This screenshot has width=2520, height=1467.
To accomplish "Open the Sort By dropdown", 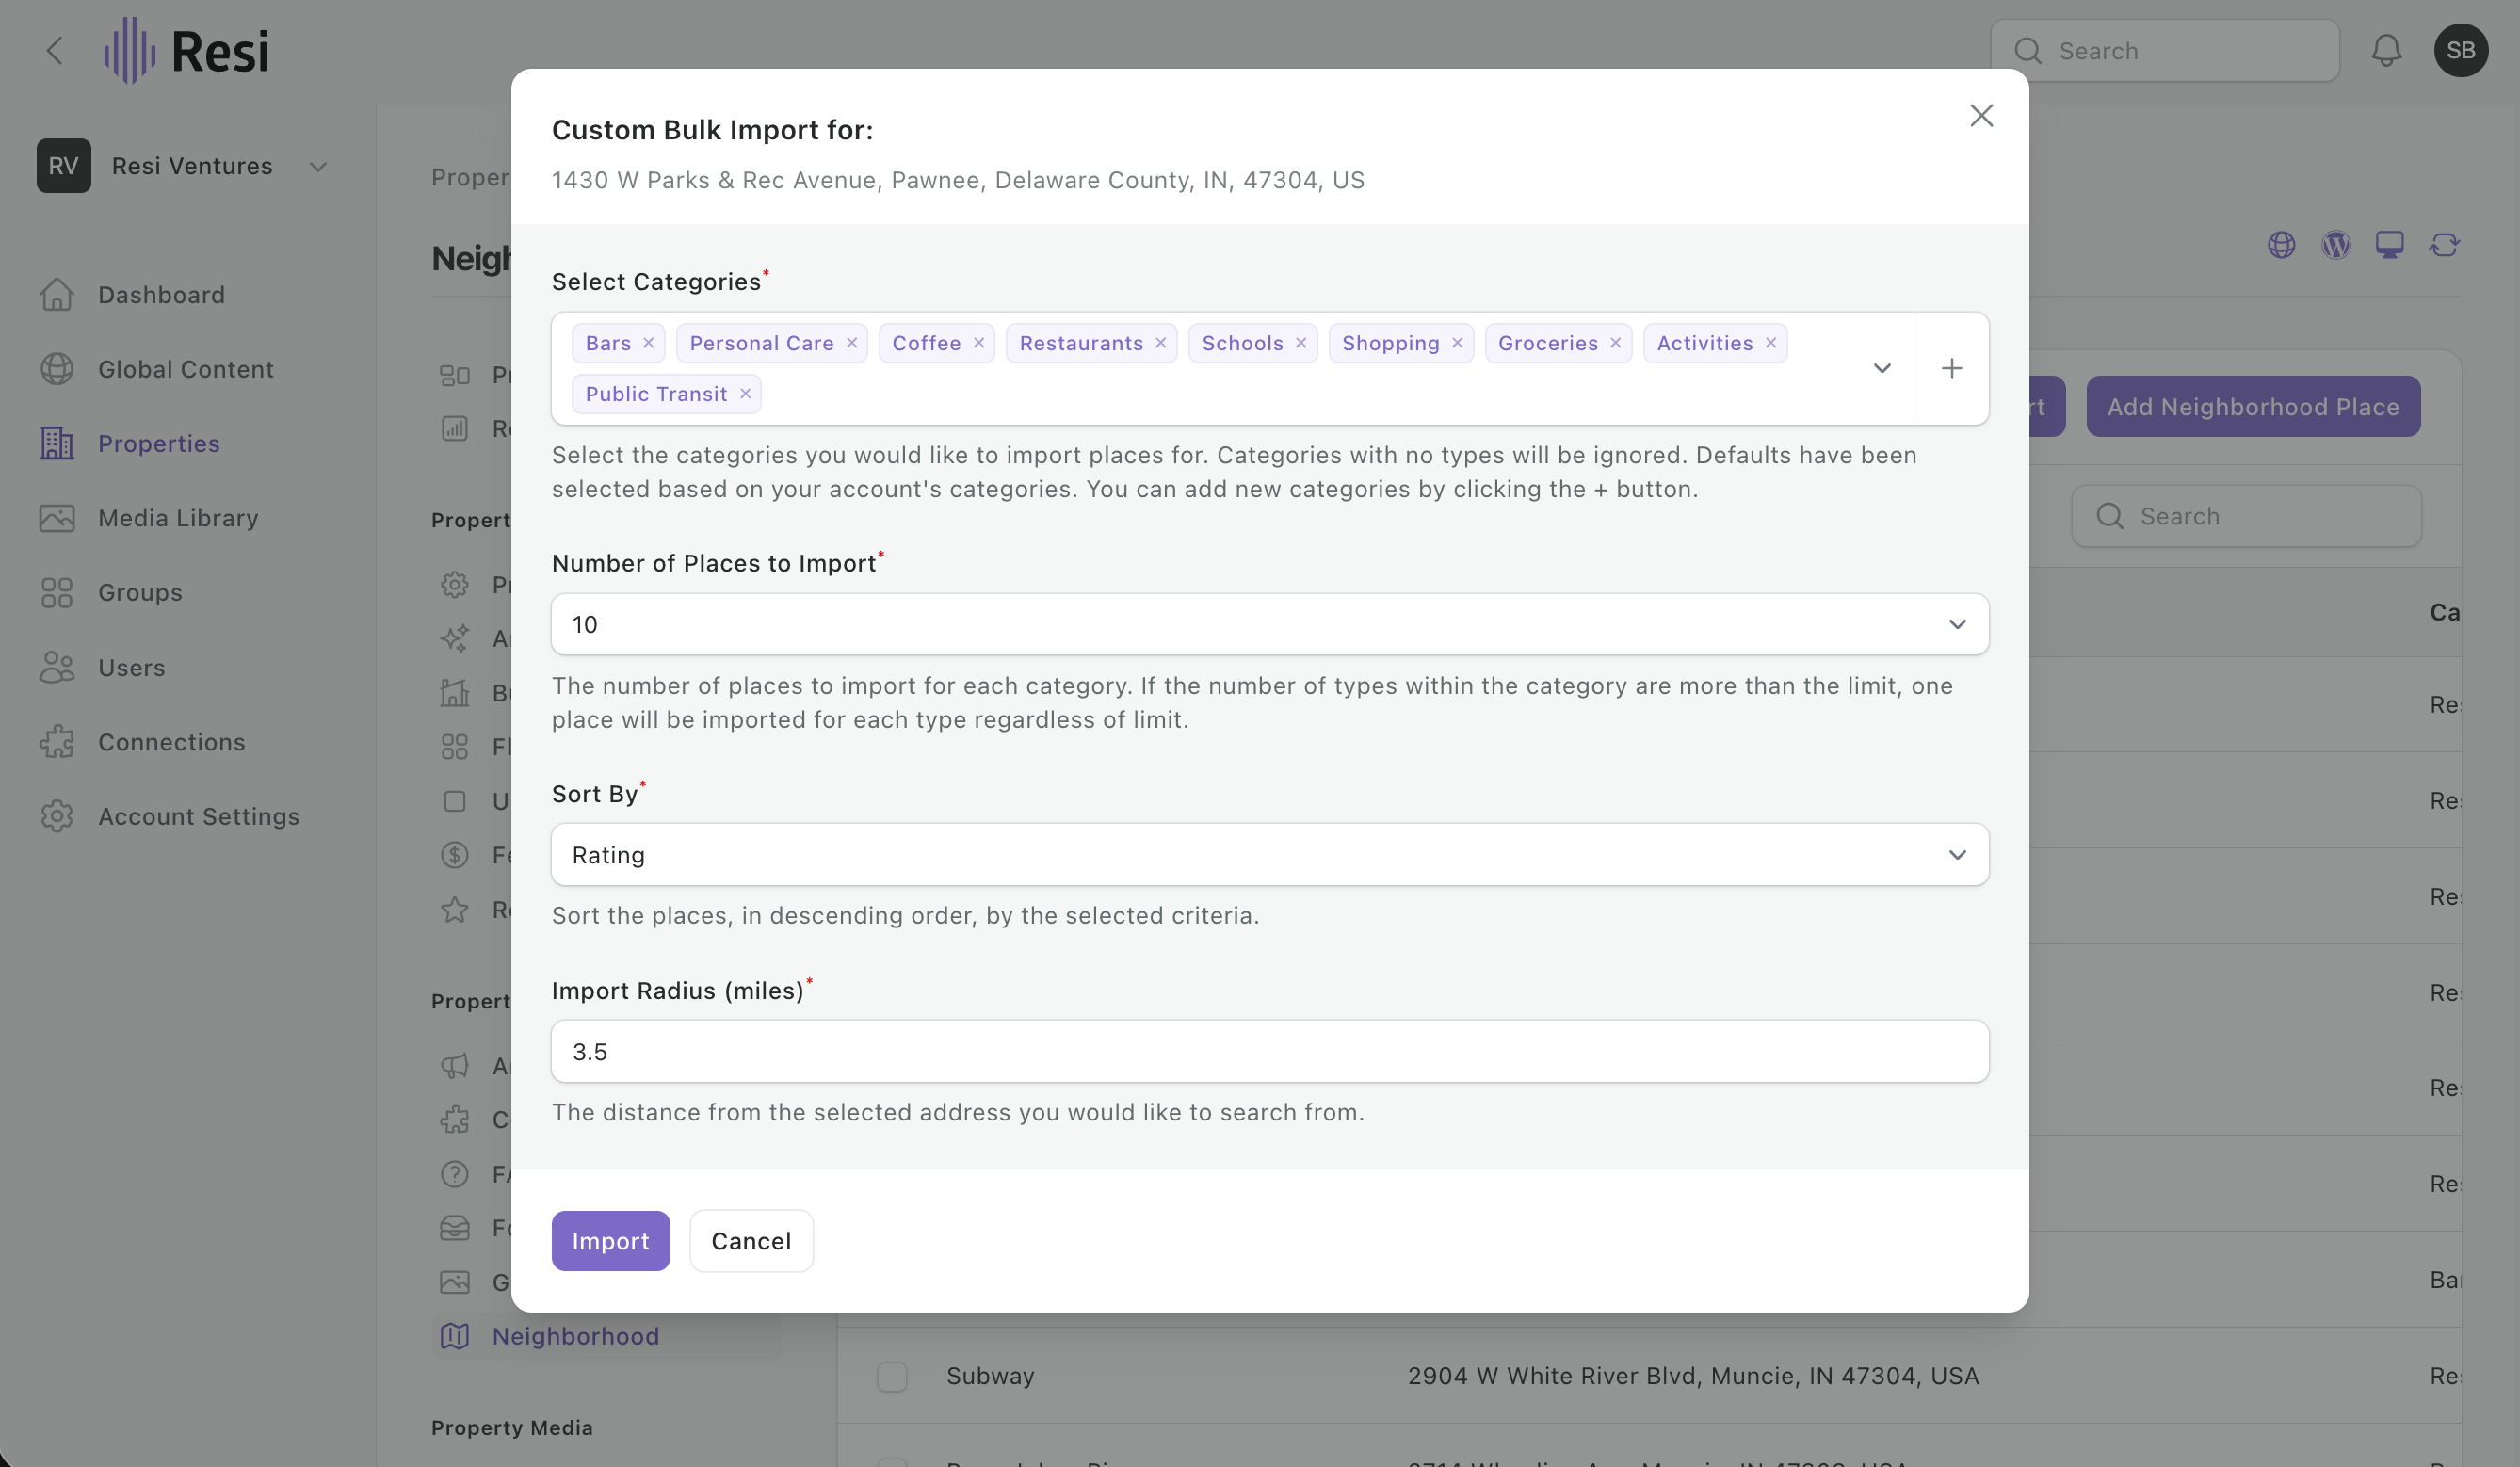I will click(x=1270, y=855).
